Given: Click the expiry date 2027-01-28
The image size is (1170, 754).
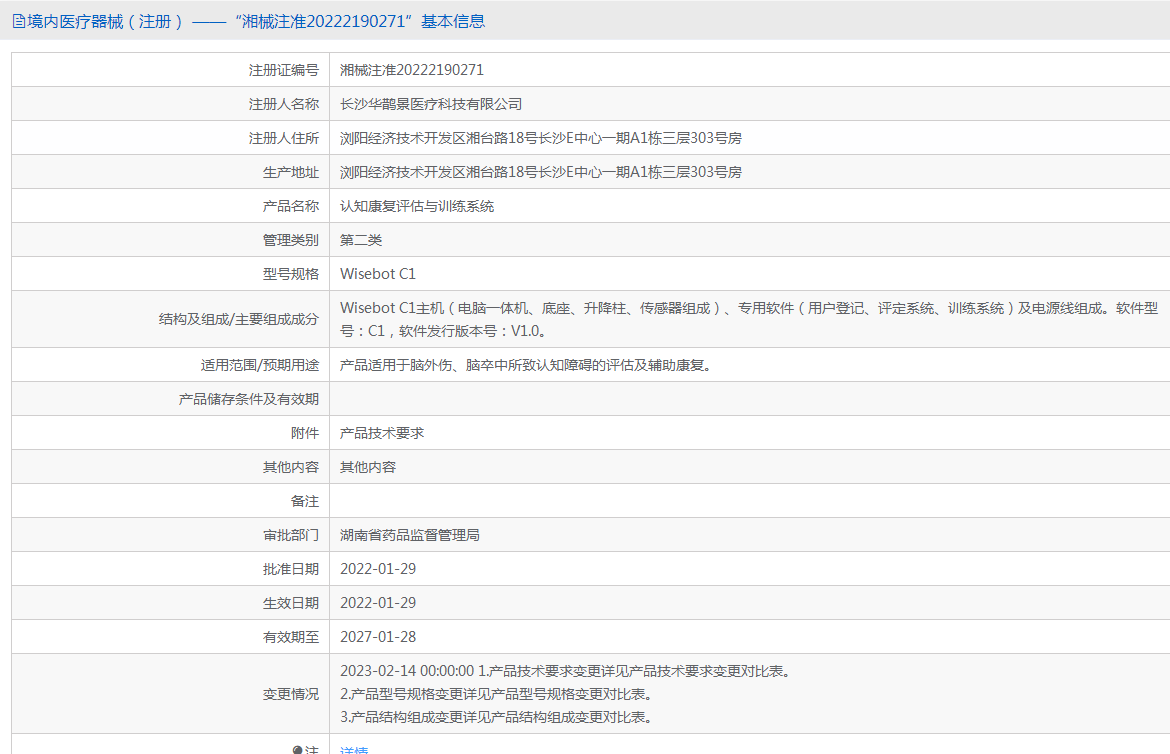Looking at the screenshot, I should click(378, 637).
